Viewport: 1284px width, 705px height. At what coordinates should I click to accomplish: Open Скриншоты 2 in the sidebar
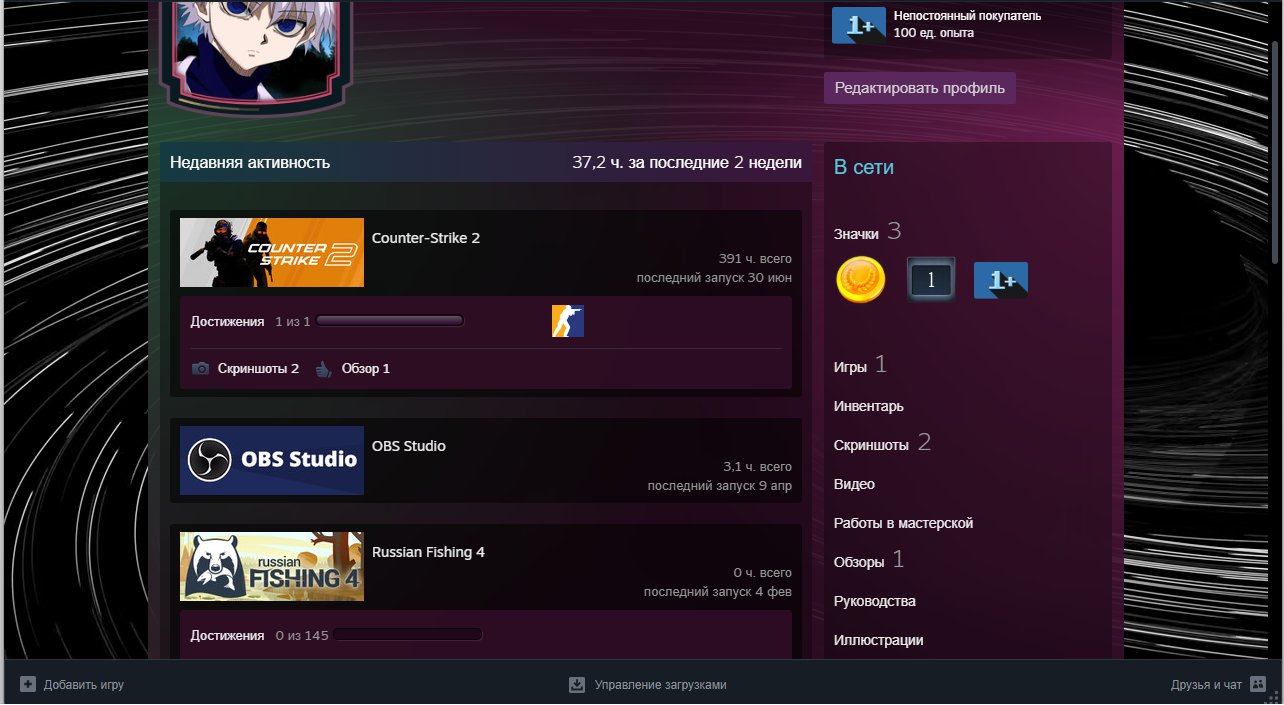coord(882,443)
